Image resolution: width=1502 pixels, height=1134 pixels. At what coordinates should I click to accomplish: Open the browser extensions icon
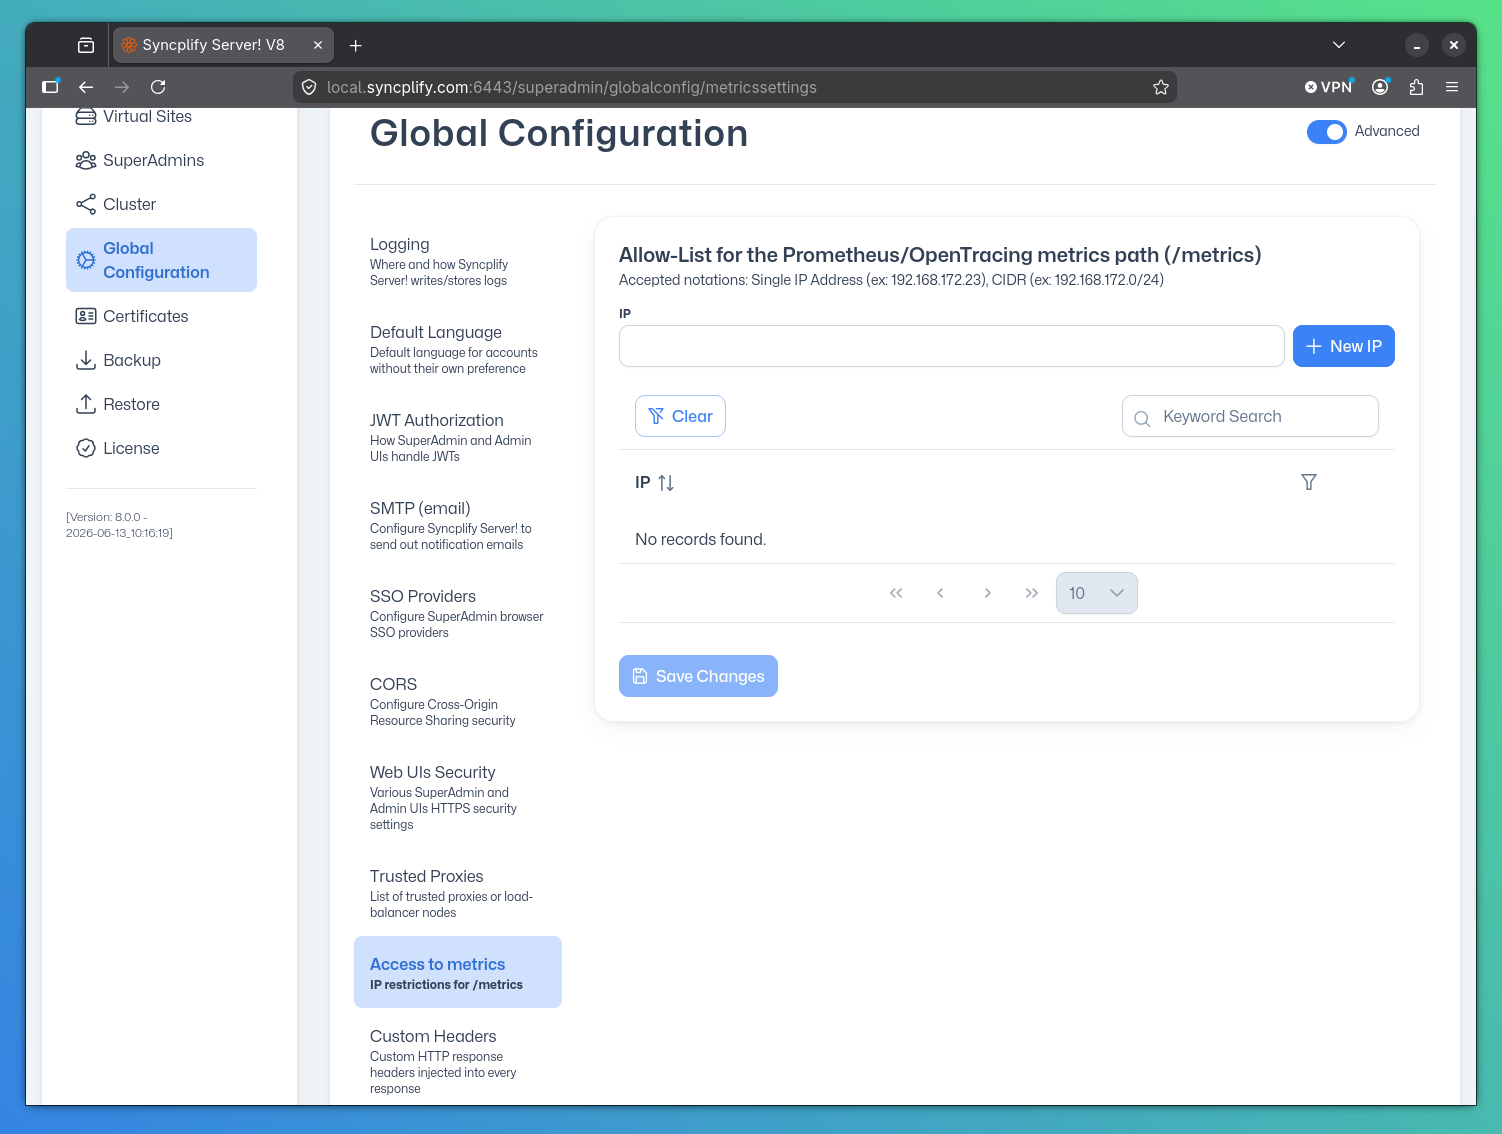tap(1416, 87)
